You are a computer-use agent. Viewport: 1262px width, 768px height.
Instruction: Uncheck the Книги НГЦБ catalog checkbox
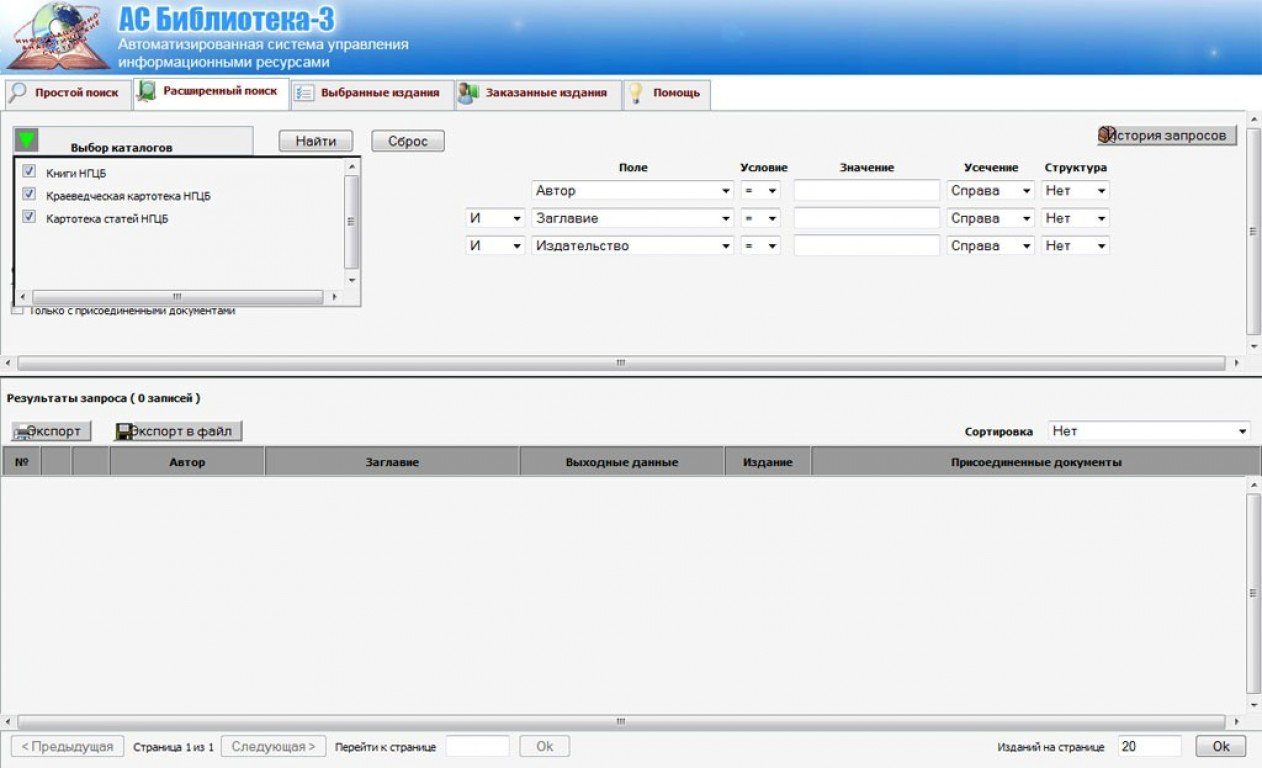[29, 172]
